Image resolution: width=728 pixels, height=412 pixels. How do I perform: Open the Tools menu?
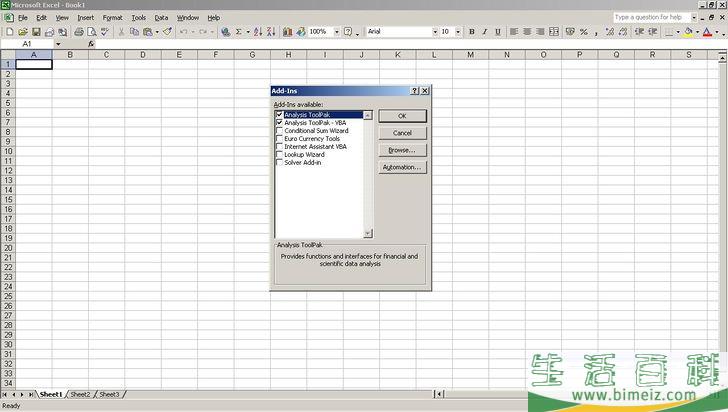(x=138, y=18)
